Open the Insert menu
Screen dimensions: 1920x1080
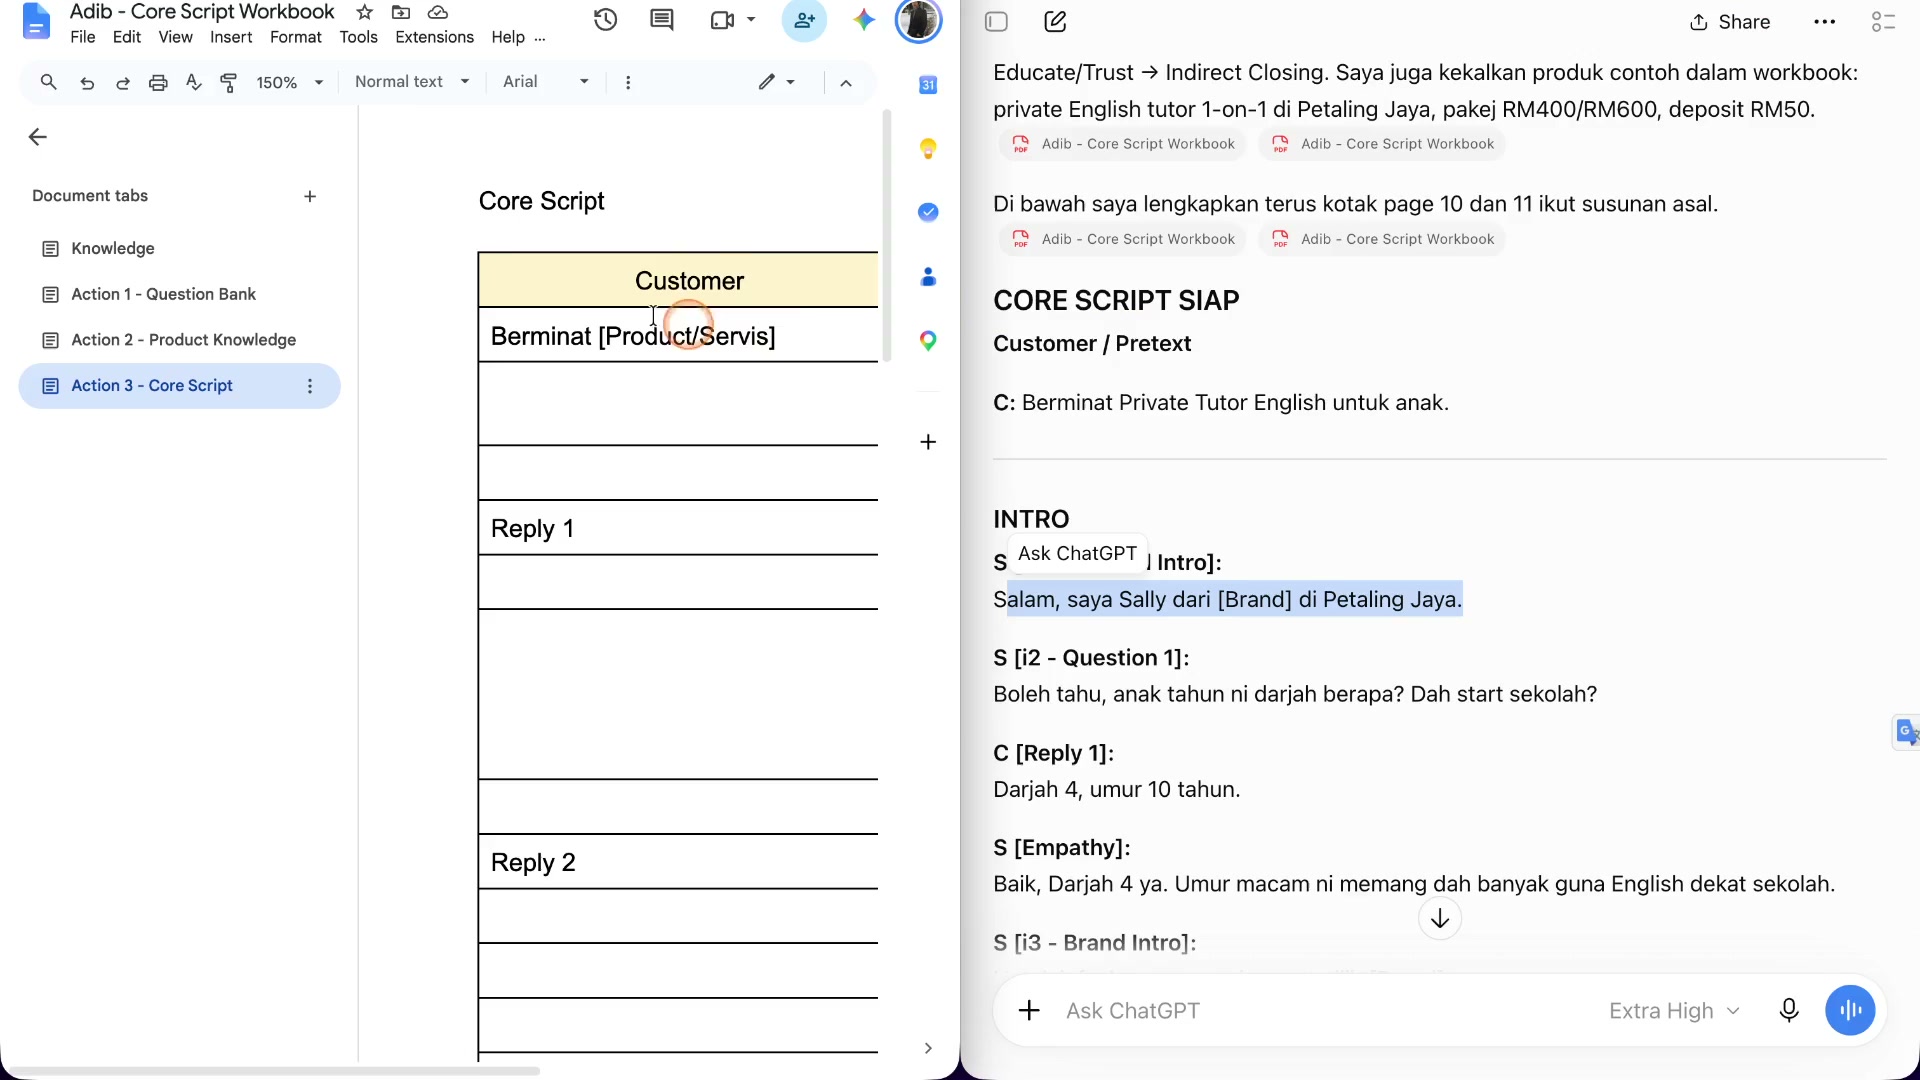(x=231, y=37)
